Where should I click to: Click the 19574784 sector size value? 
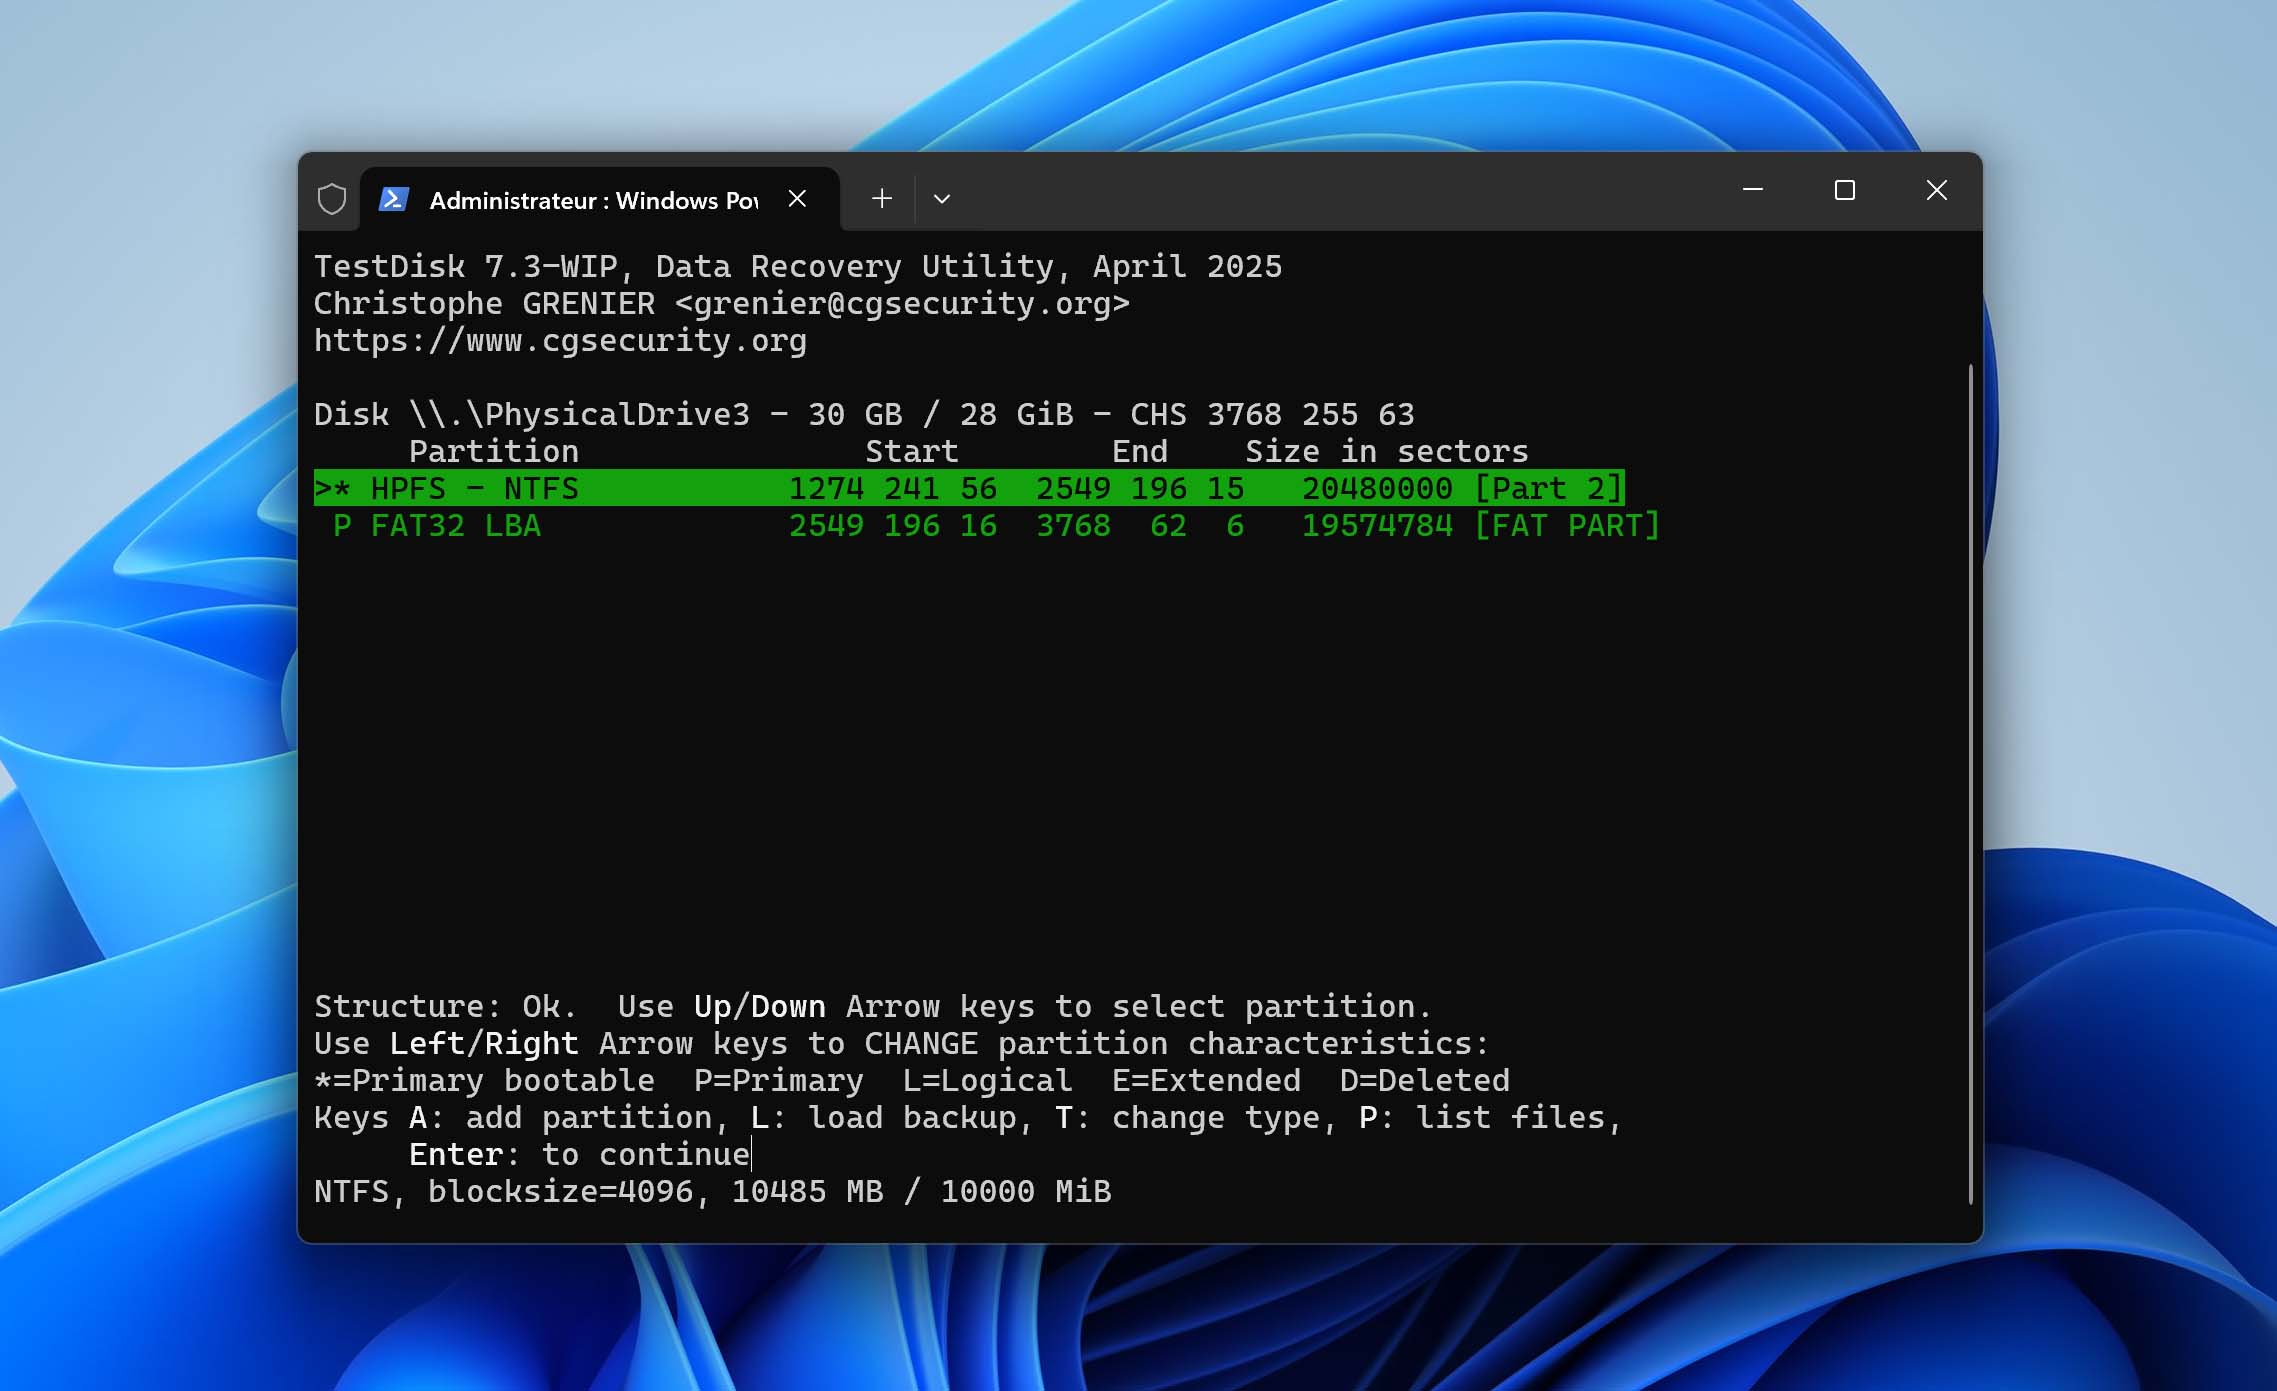1377,525
